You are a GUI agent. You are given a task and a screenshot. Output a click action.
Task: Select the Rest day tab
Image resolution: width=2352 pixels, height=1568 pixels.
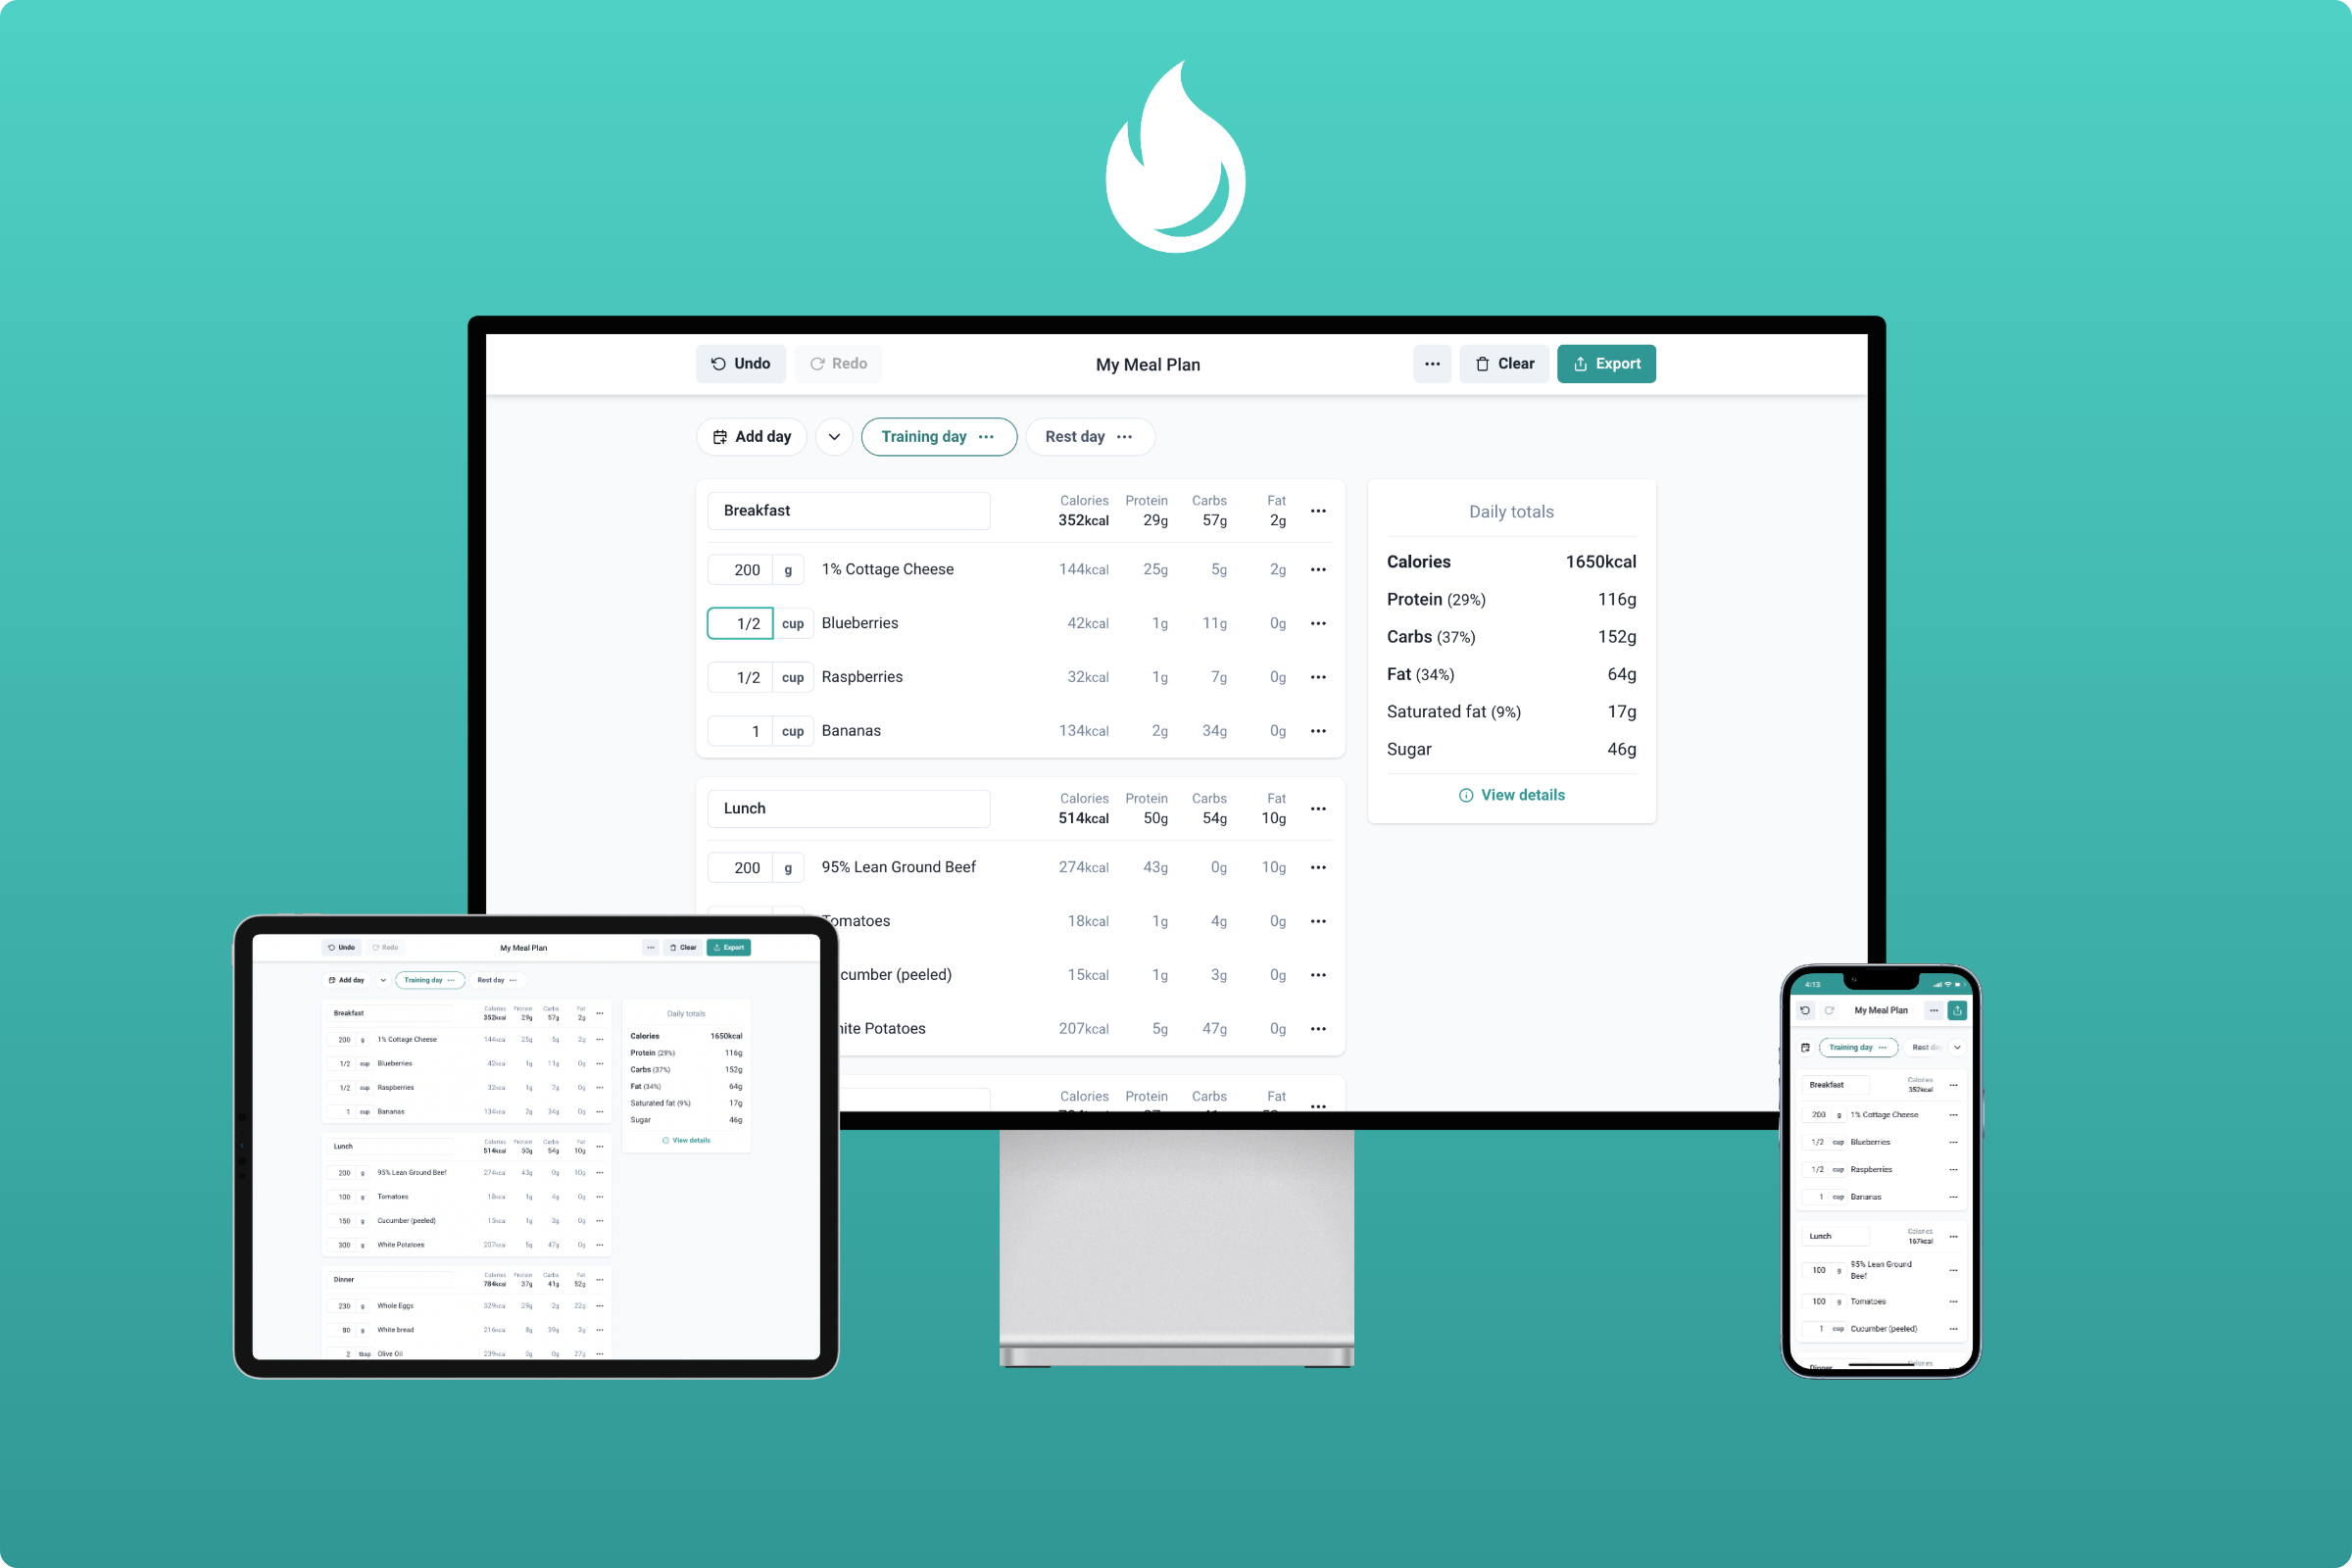click(x=1073, y=436)
